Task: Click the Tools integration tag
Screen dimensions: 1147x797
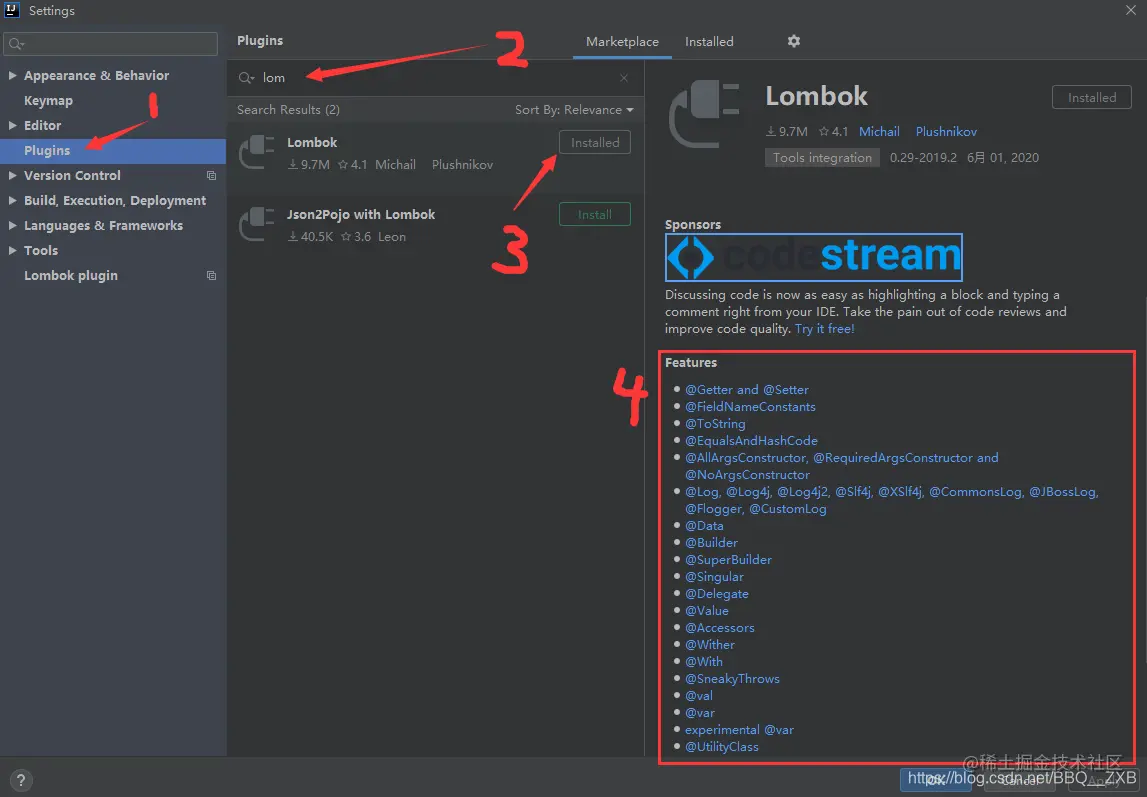Action: pyautogui.click(x=822, y=158)
